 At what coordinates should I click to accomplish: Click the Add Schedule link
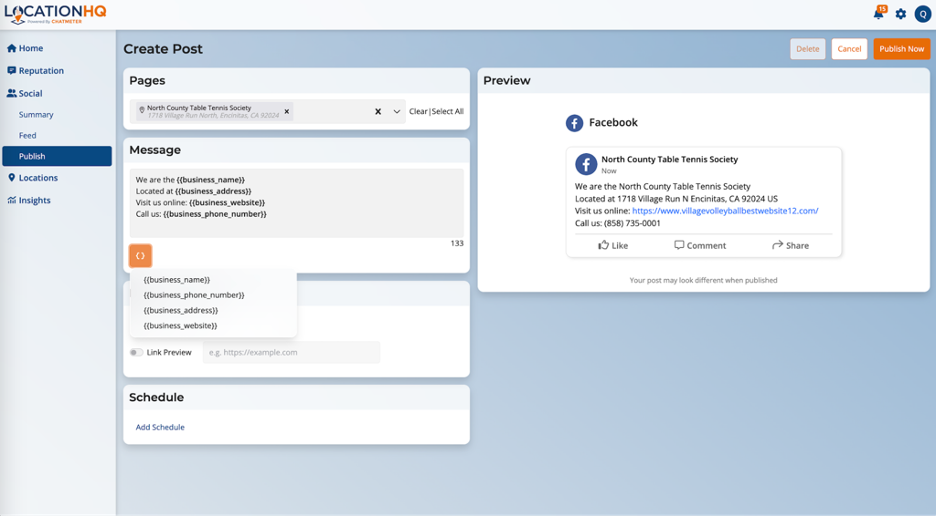pyautogui.click(x=160, y=427)
